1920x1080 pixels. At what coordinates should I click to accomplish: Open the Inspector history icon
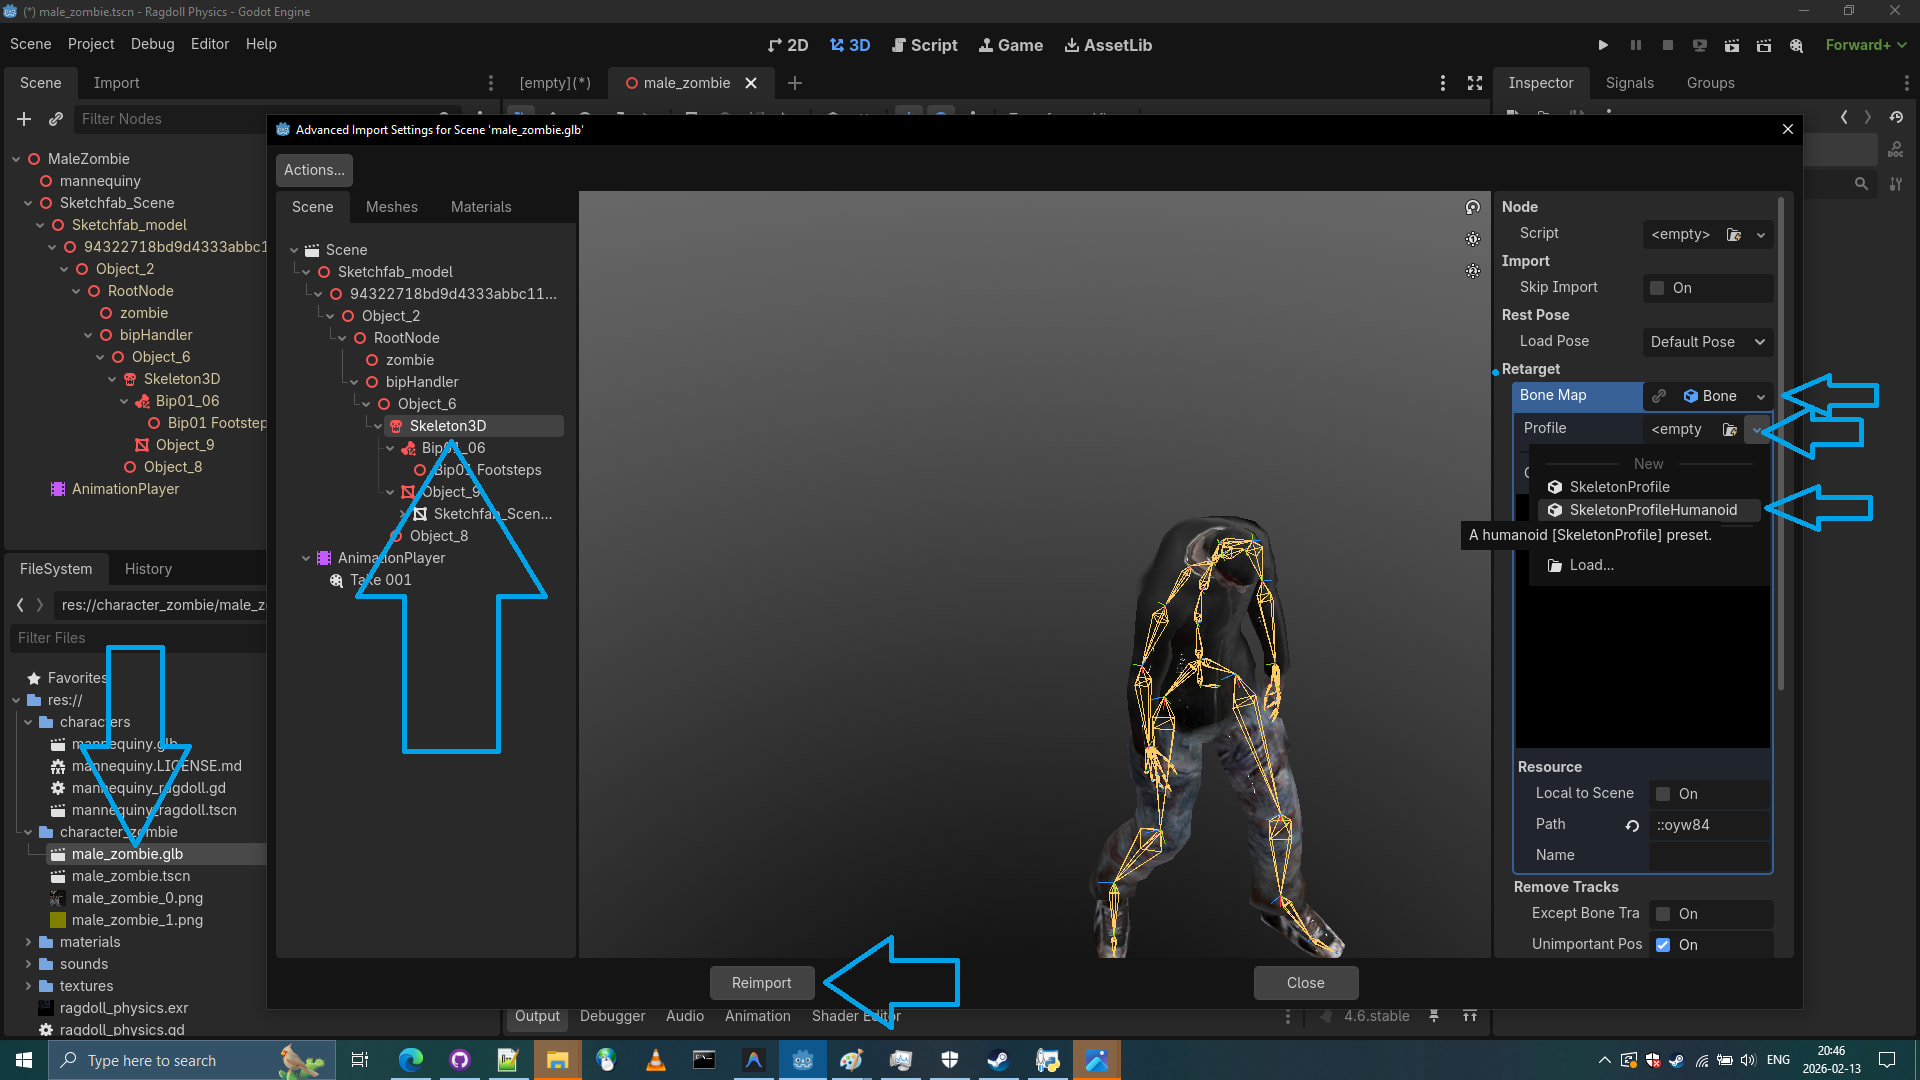point(1896,117)
